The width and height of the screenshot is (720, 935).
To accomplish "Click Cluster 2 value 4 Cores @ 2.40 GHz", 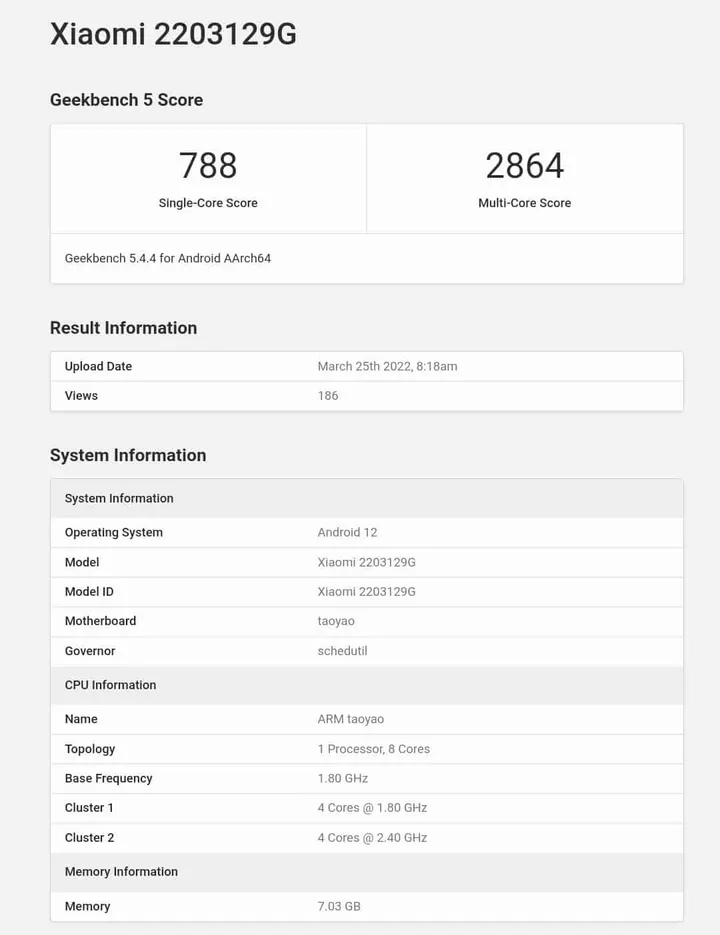I will [372, 838].
